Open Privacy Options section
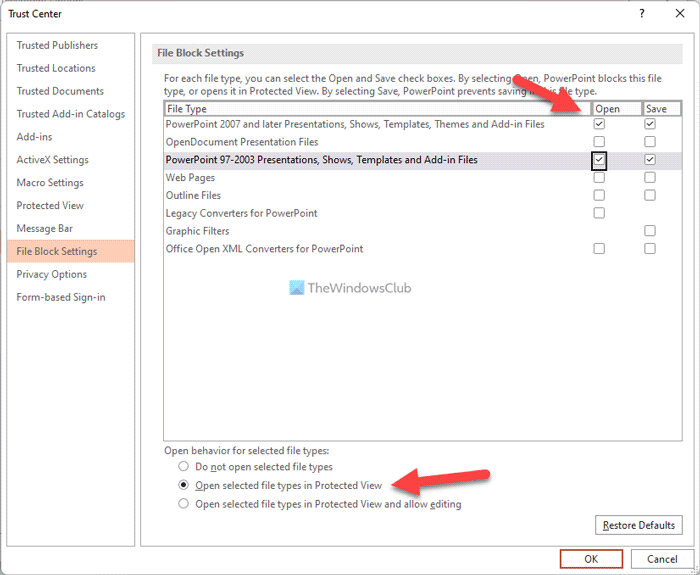 [71, 274]
